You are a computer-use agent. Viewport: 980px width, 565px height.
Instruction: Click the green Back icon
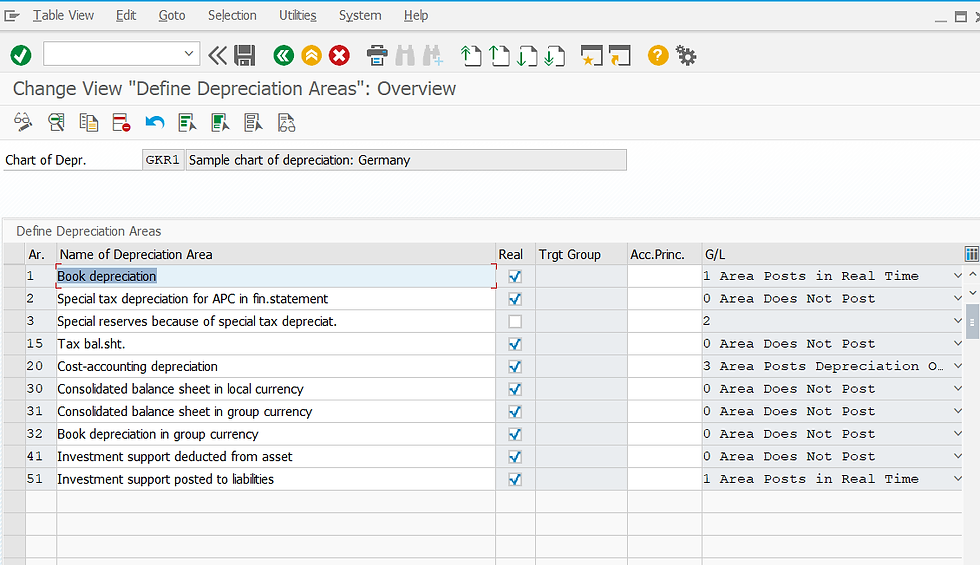pos(283,56)
